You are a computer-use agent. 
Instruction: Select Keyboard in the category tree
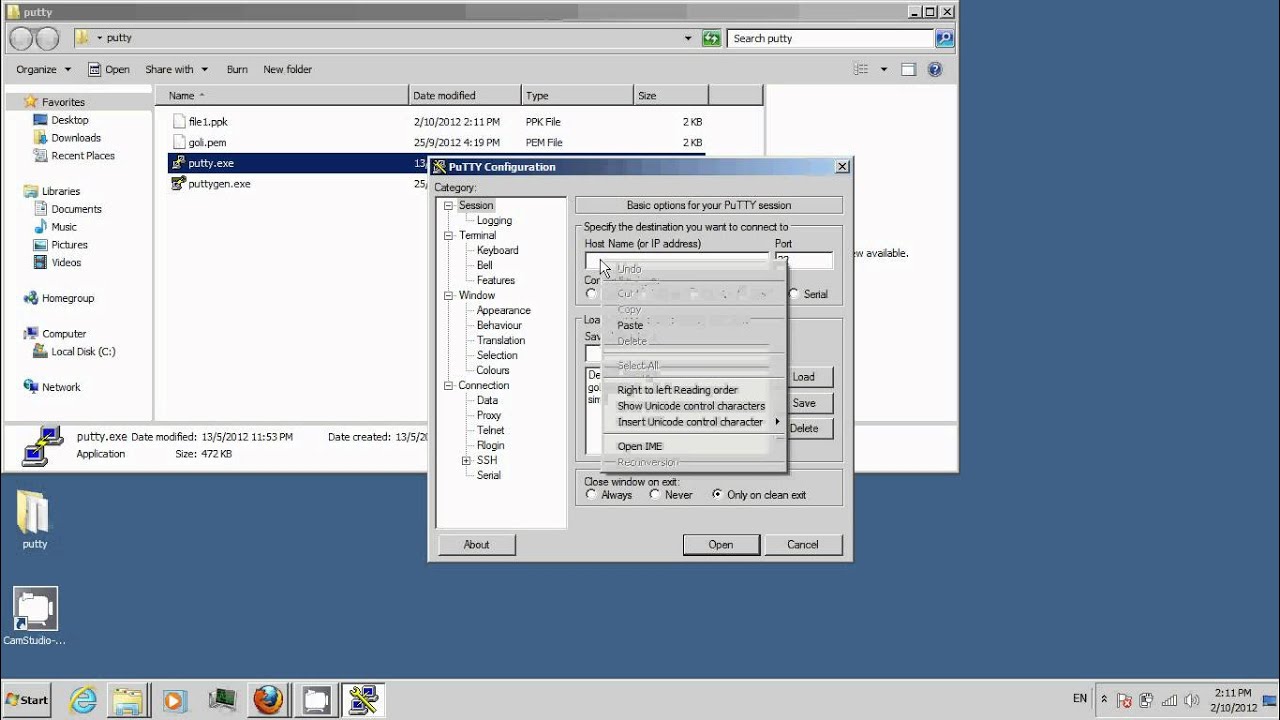(497, 250)
